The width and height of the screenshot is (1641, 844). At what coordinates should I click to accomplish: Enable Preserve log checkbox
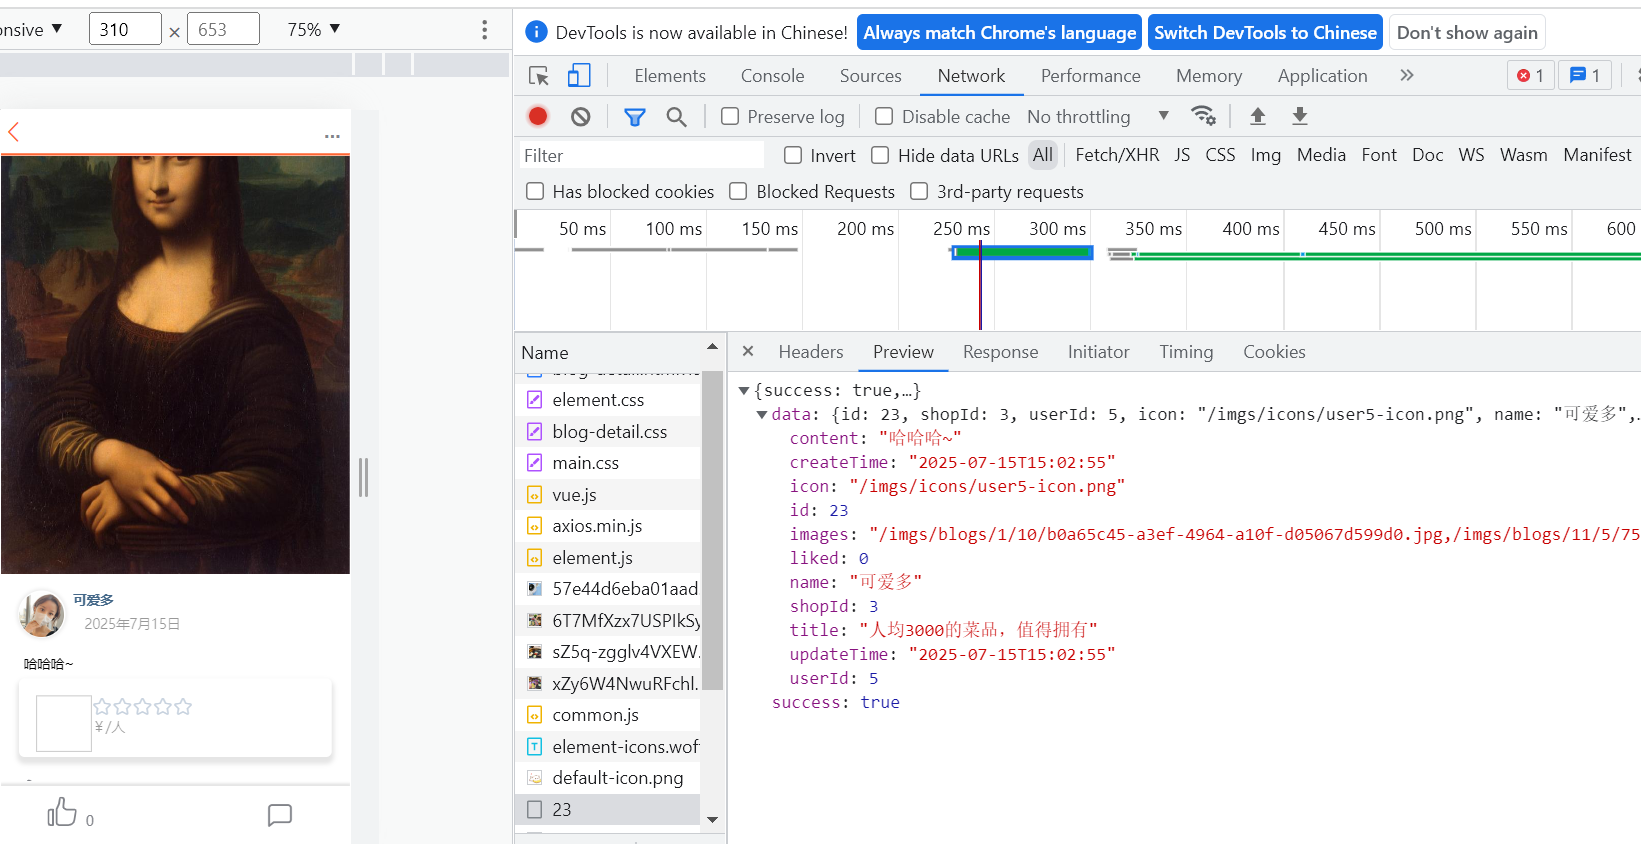pos(730,116)
